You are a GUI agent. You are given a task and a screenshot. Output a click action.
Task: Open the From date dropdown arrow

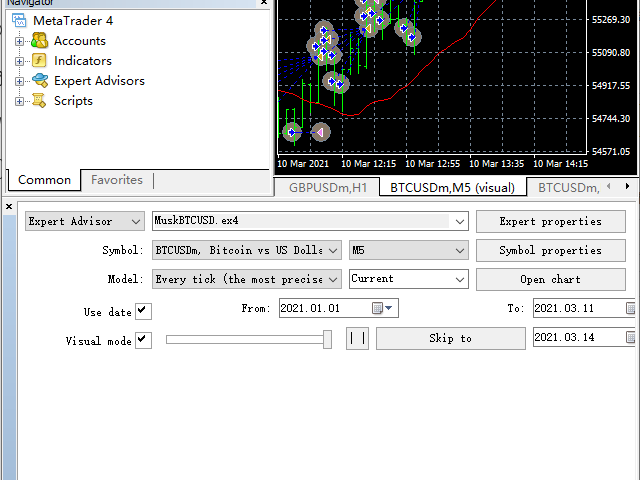coord(389,308)
